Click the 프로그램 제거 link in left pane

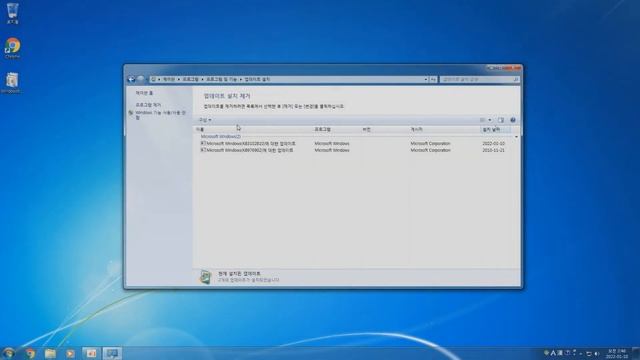(148, 105)
